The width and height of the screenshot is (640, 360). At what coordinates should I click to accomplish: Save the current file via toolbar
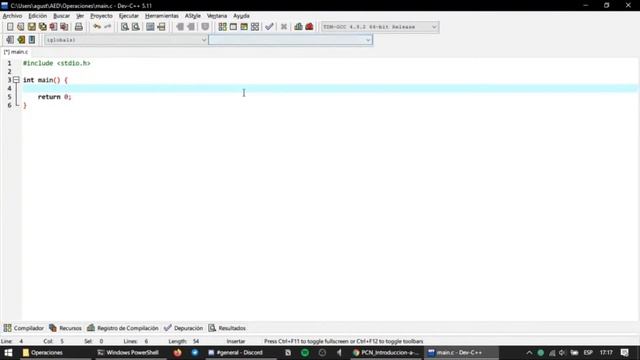click(31, 27)
